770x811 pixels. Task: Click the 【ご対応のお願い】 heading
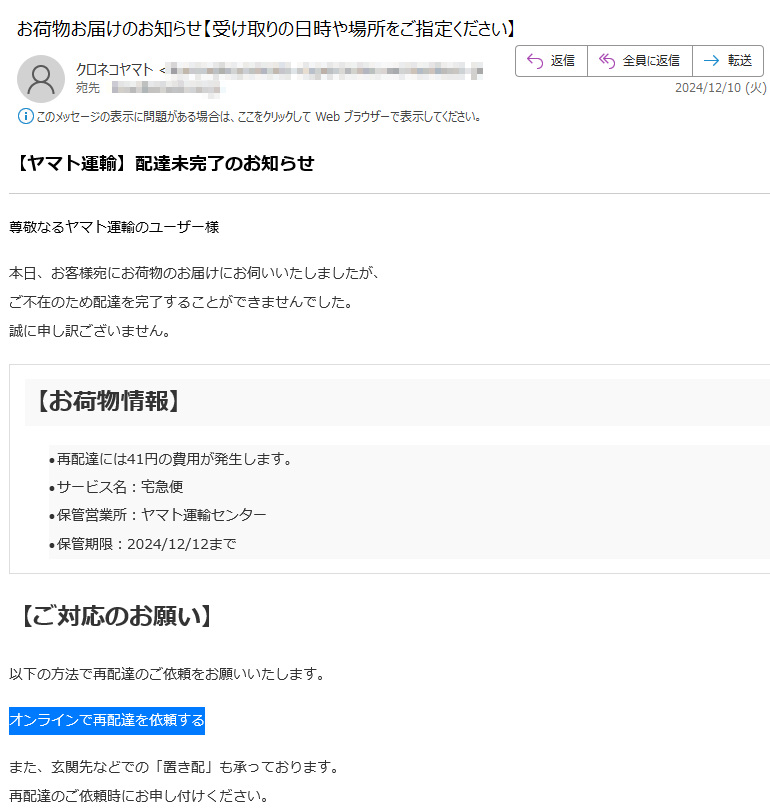[x=115, y=616]
